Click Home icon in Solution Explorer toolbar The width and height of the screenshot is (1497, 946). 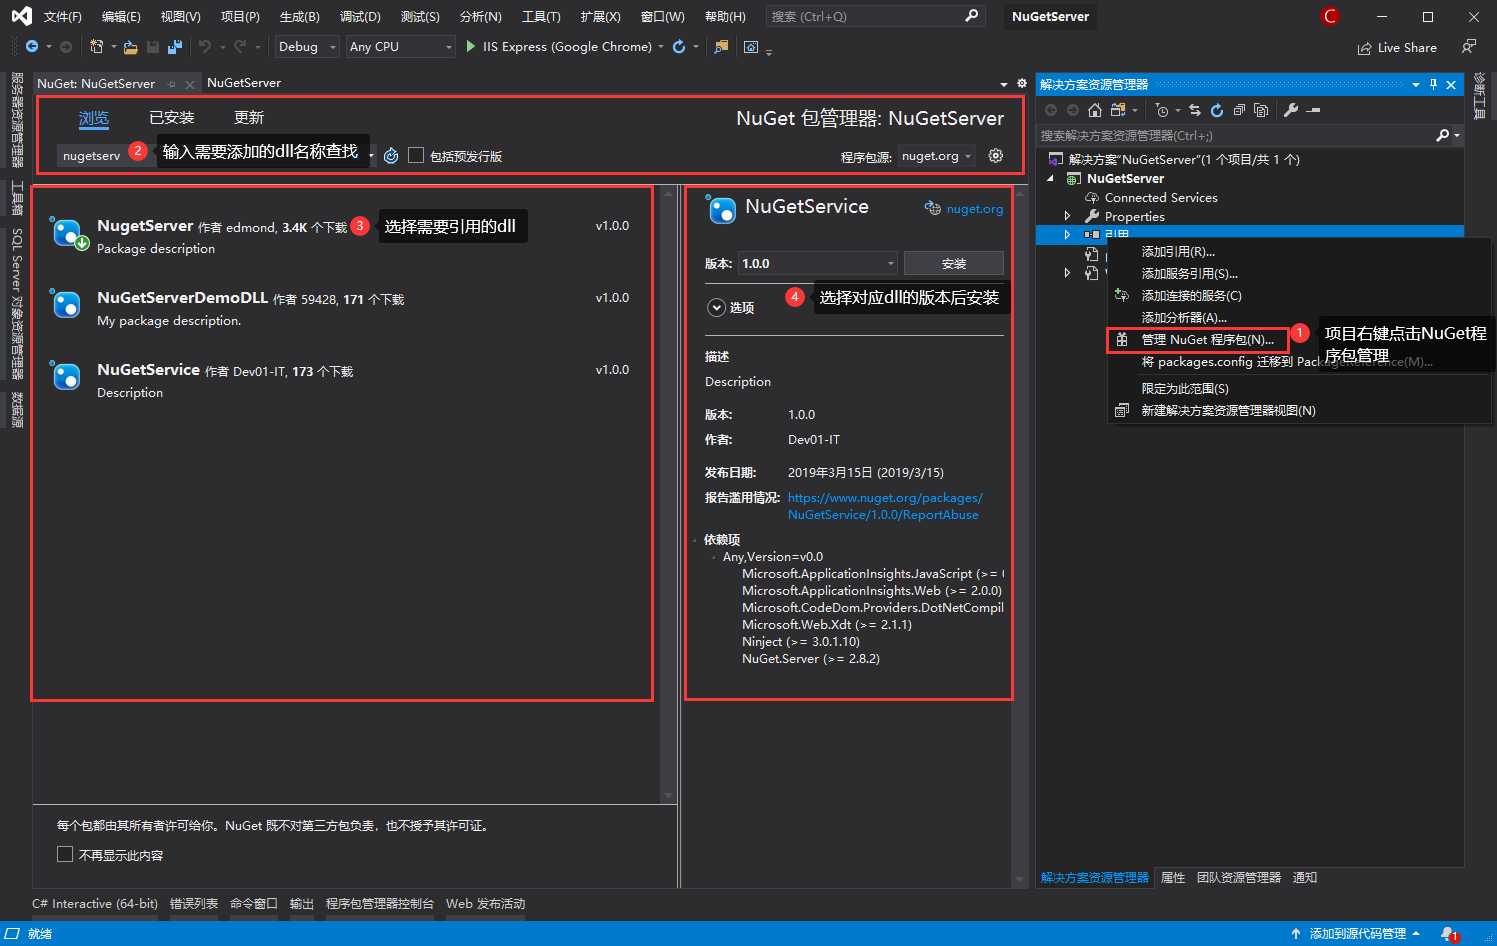(1095, 110)
